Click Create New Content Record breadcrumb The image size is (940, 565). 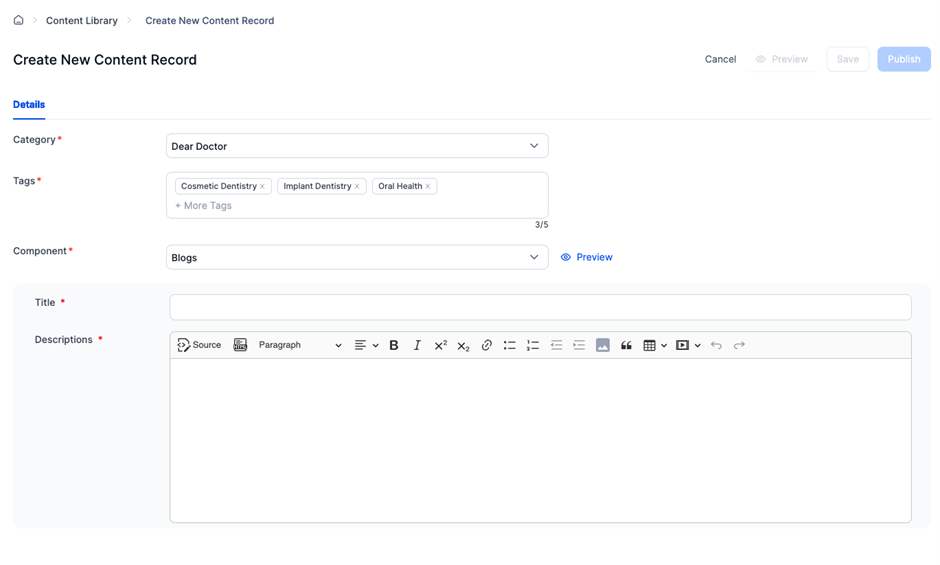[209, 20]
